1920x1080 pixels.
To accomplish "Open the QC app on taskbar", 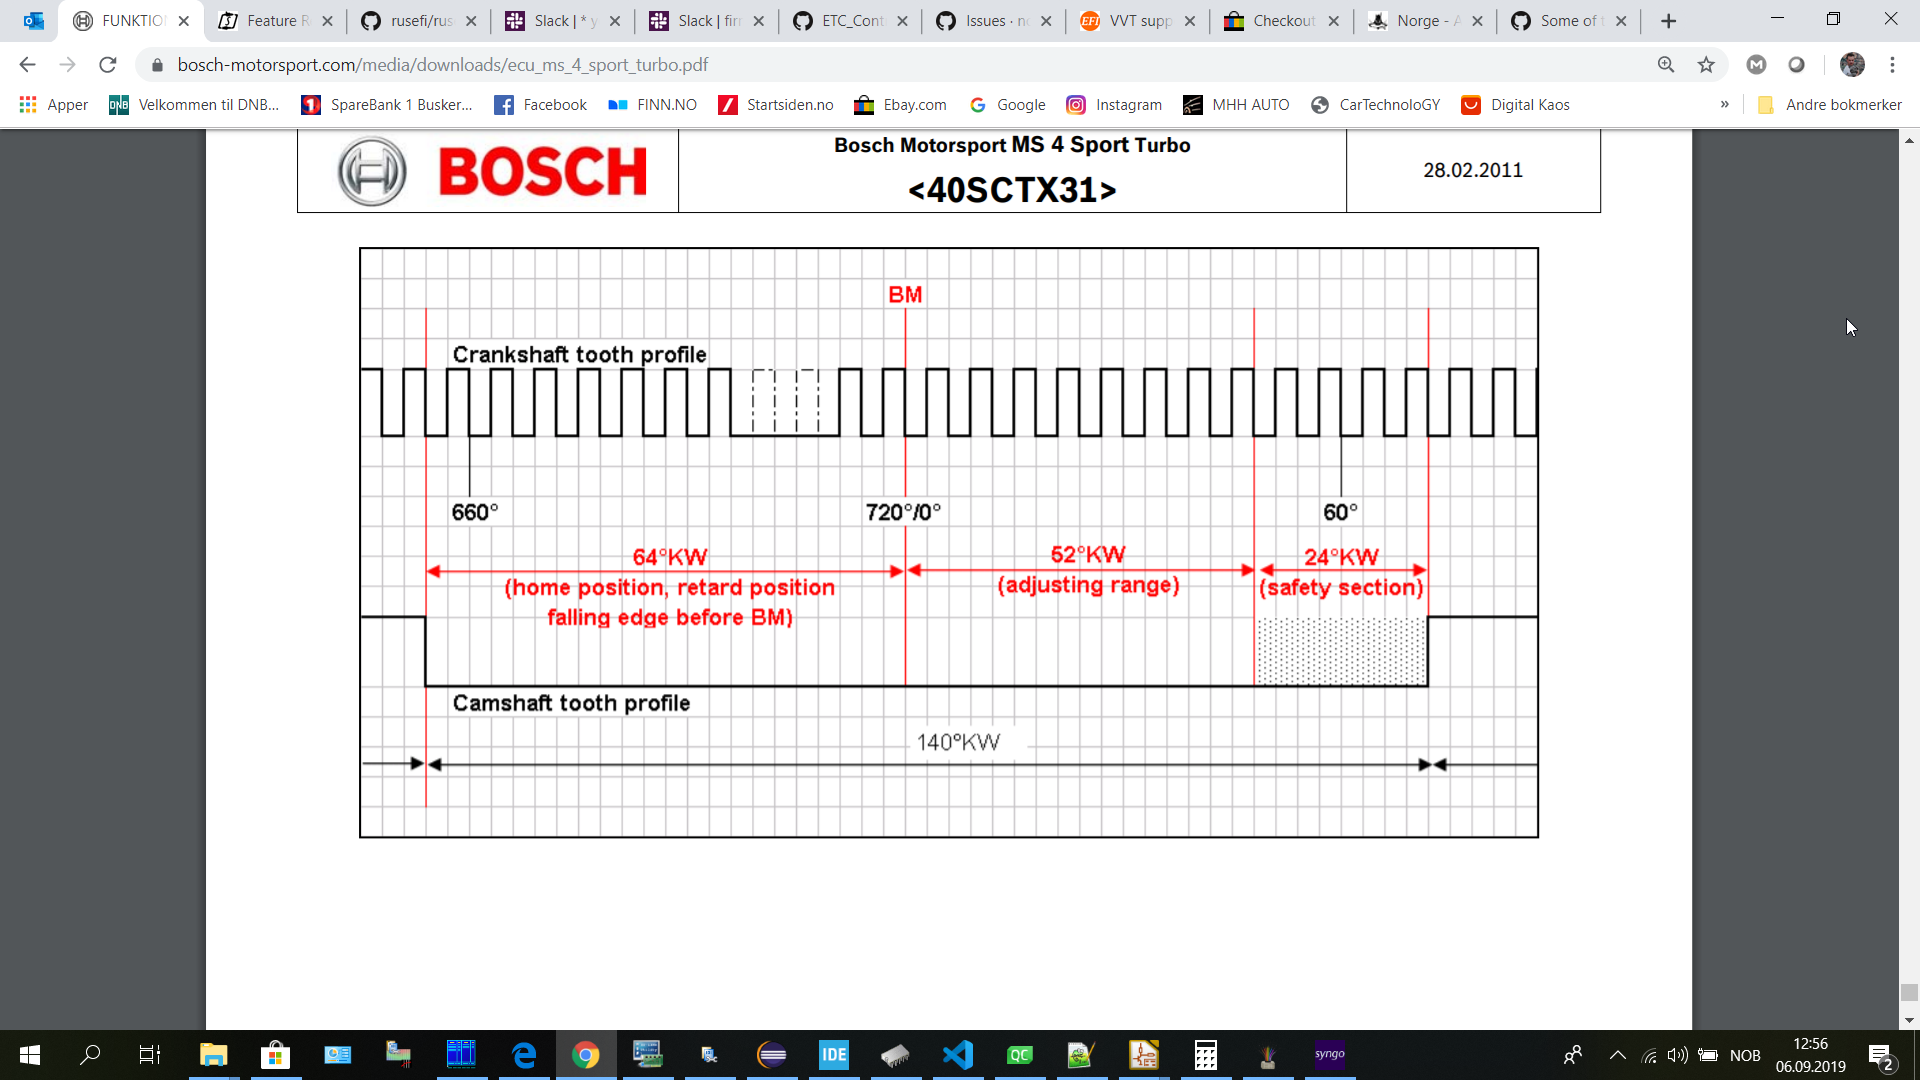I will pos(1020,1055).
